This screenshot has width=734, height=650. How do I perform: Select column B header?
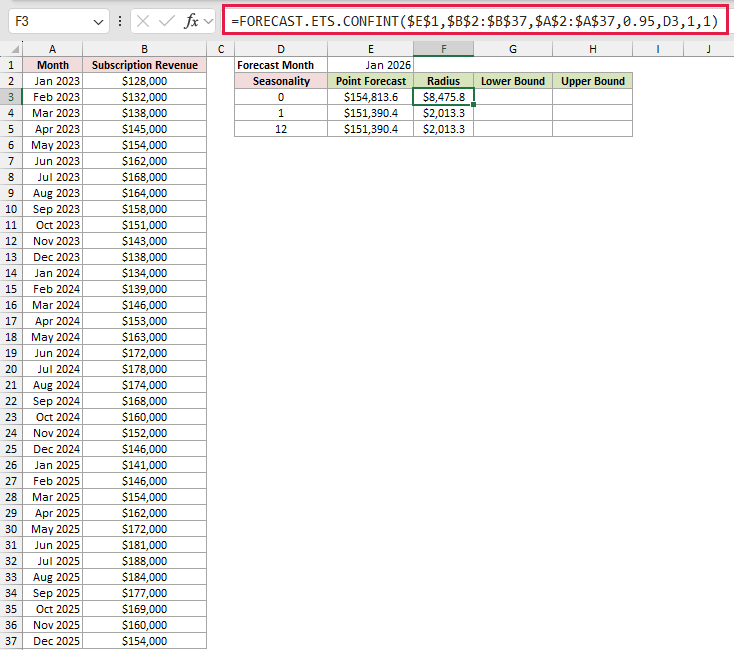pos(144,49)
